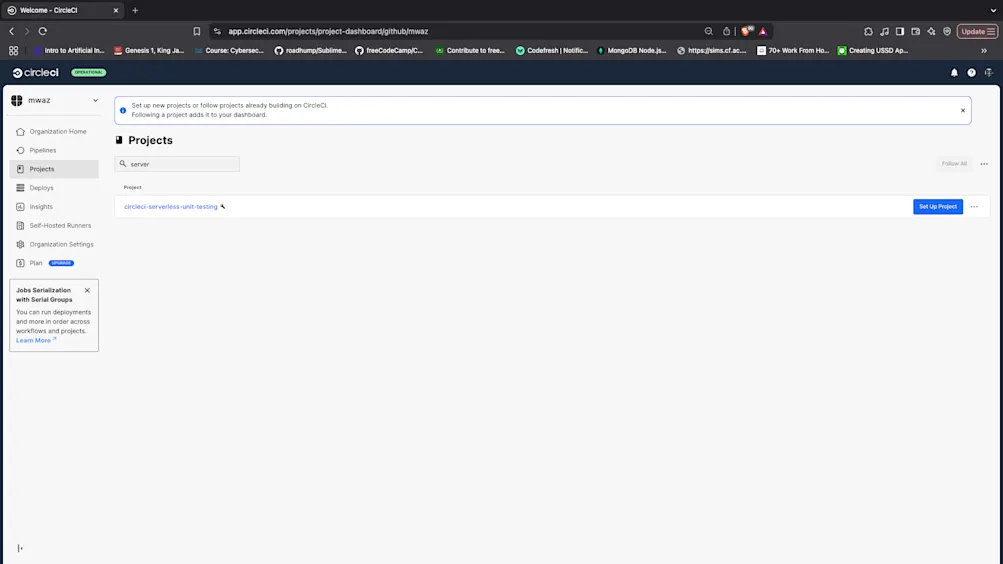Open a new browser tab
Viewport: 1003px width, 564px height.
coord(135,10)
